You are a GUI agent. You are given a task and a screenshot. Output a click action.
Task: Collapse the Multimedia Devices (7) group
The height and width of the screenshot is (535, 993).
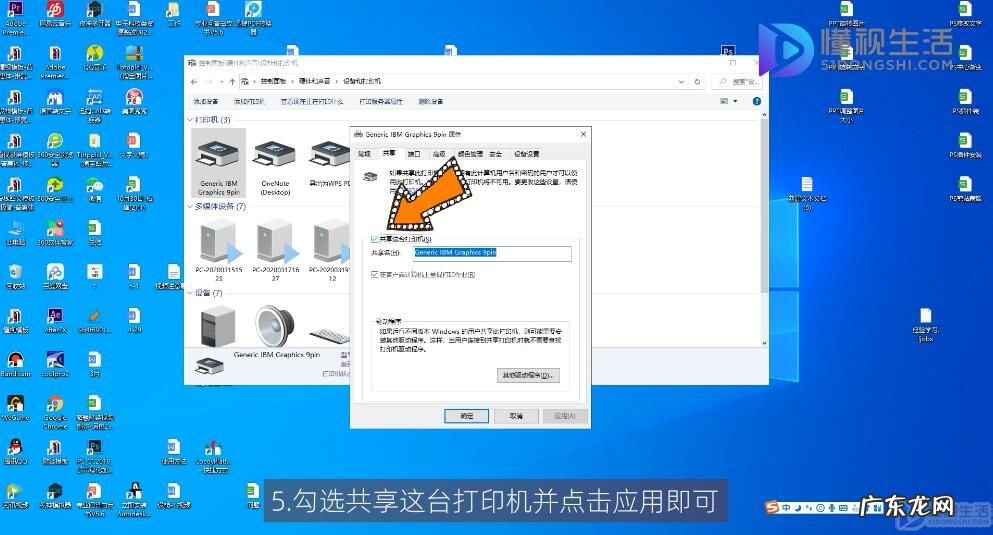190,206
